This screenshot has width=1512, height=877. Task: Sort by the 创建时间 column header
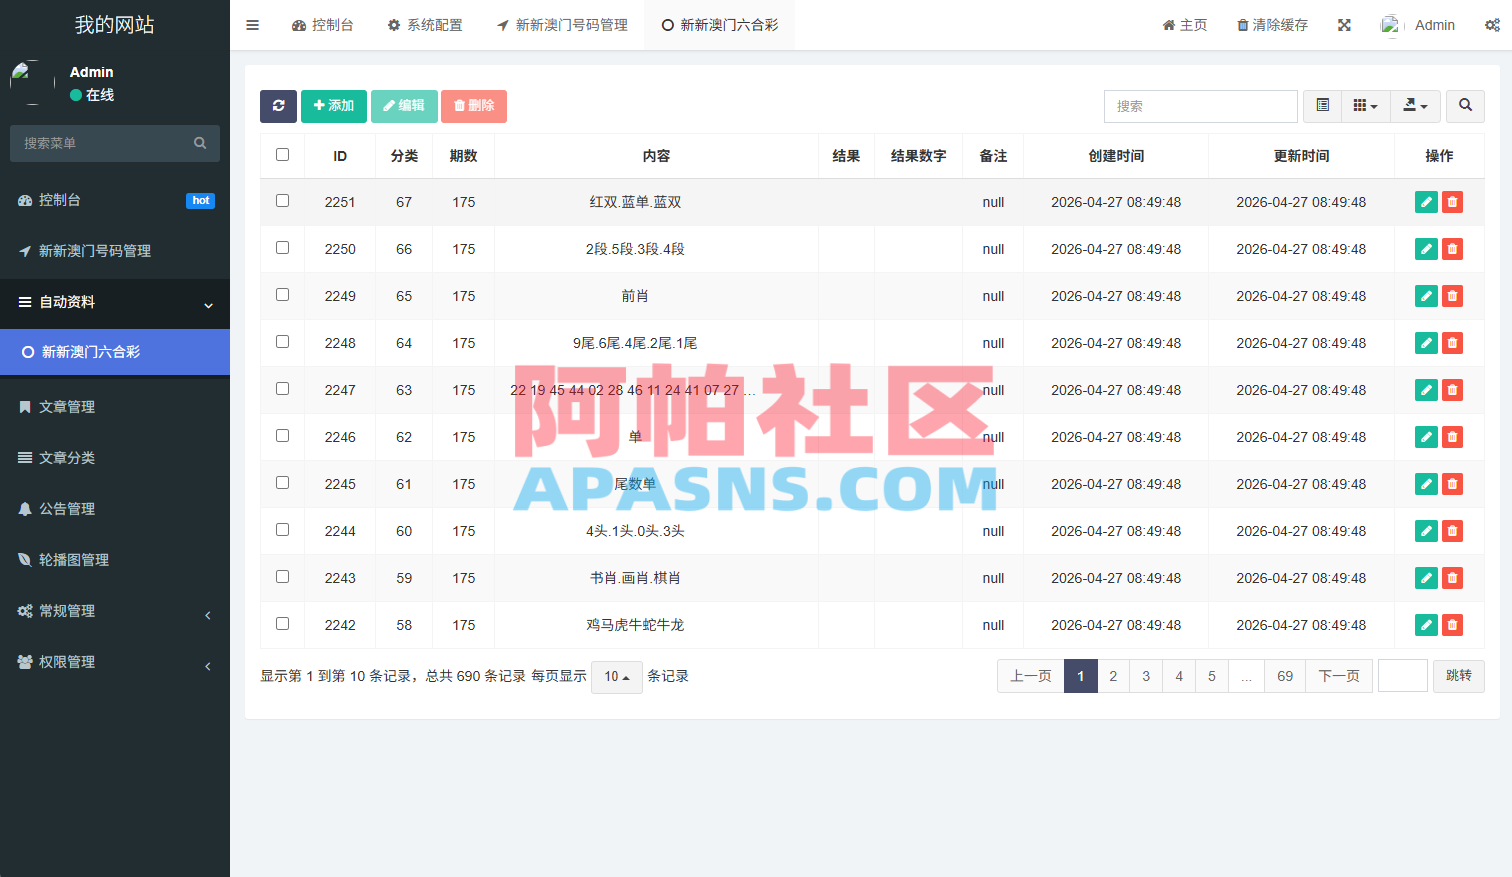coord(1116,156)
